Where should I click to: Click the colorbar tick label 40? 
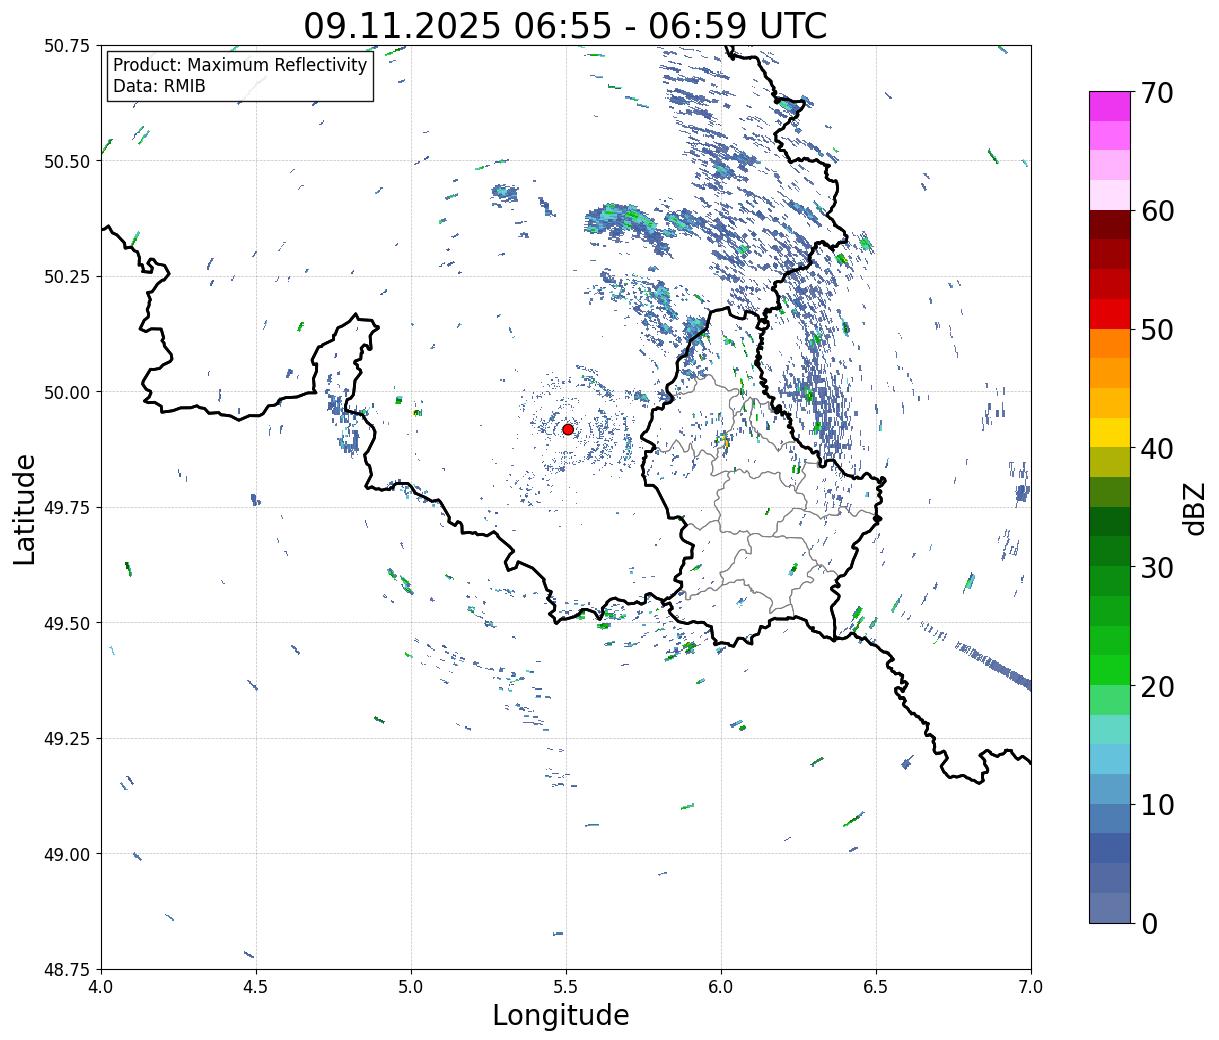[1157, 448]
